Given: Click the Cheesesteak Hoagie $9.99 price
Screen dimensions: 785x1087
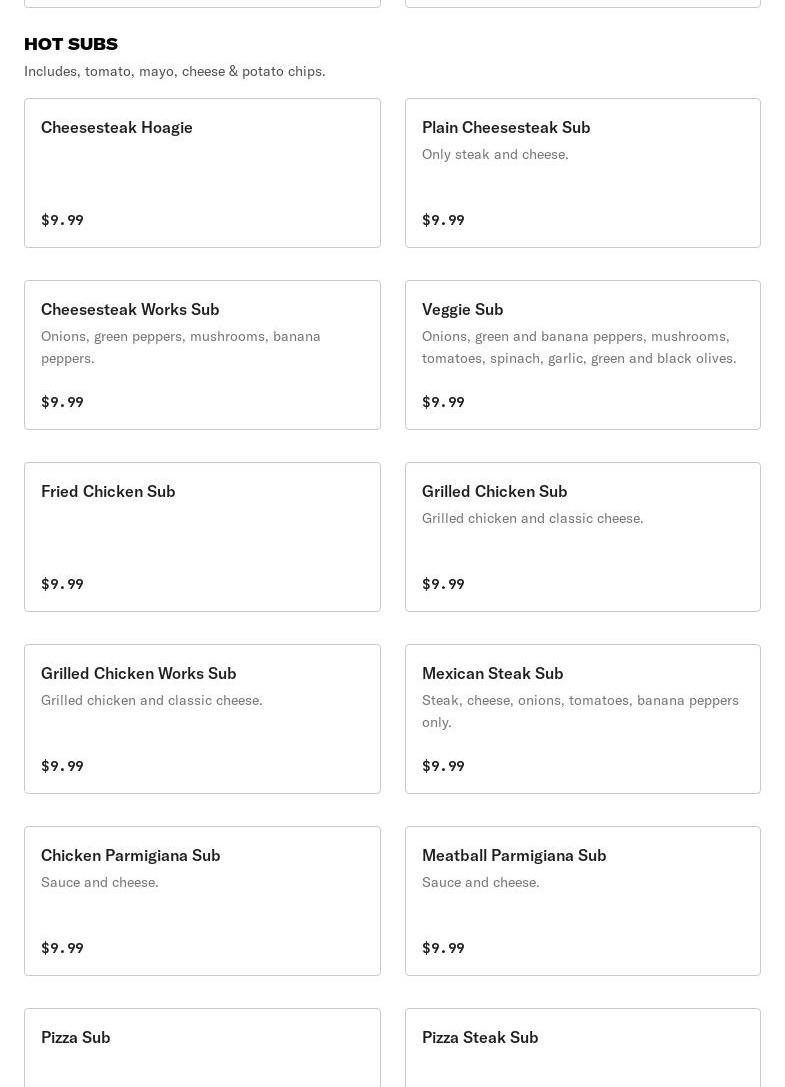Looking at the screenshot, I should click(x=62, y=220).
